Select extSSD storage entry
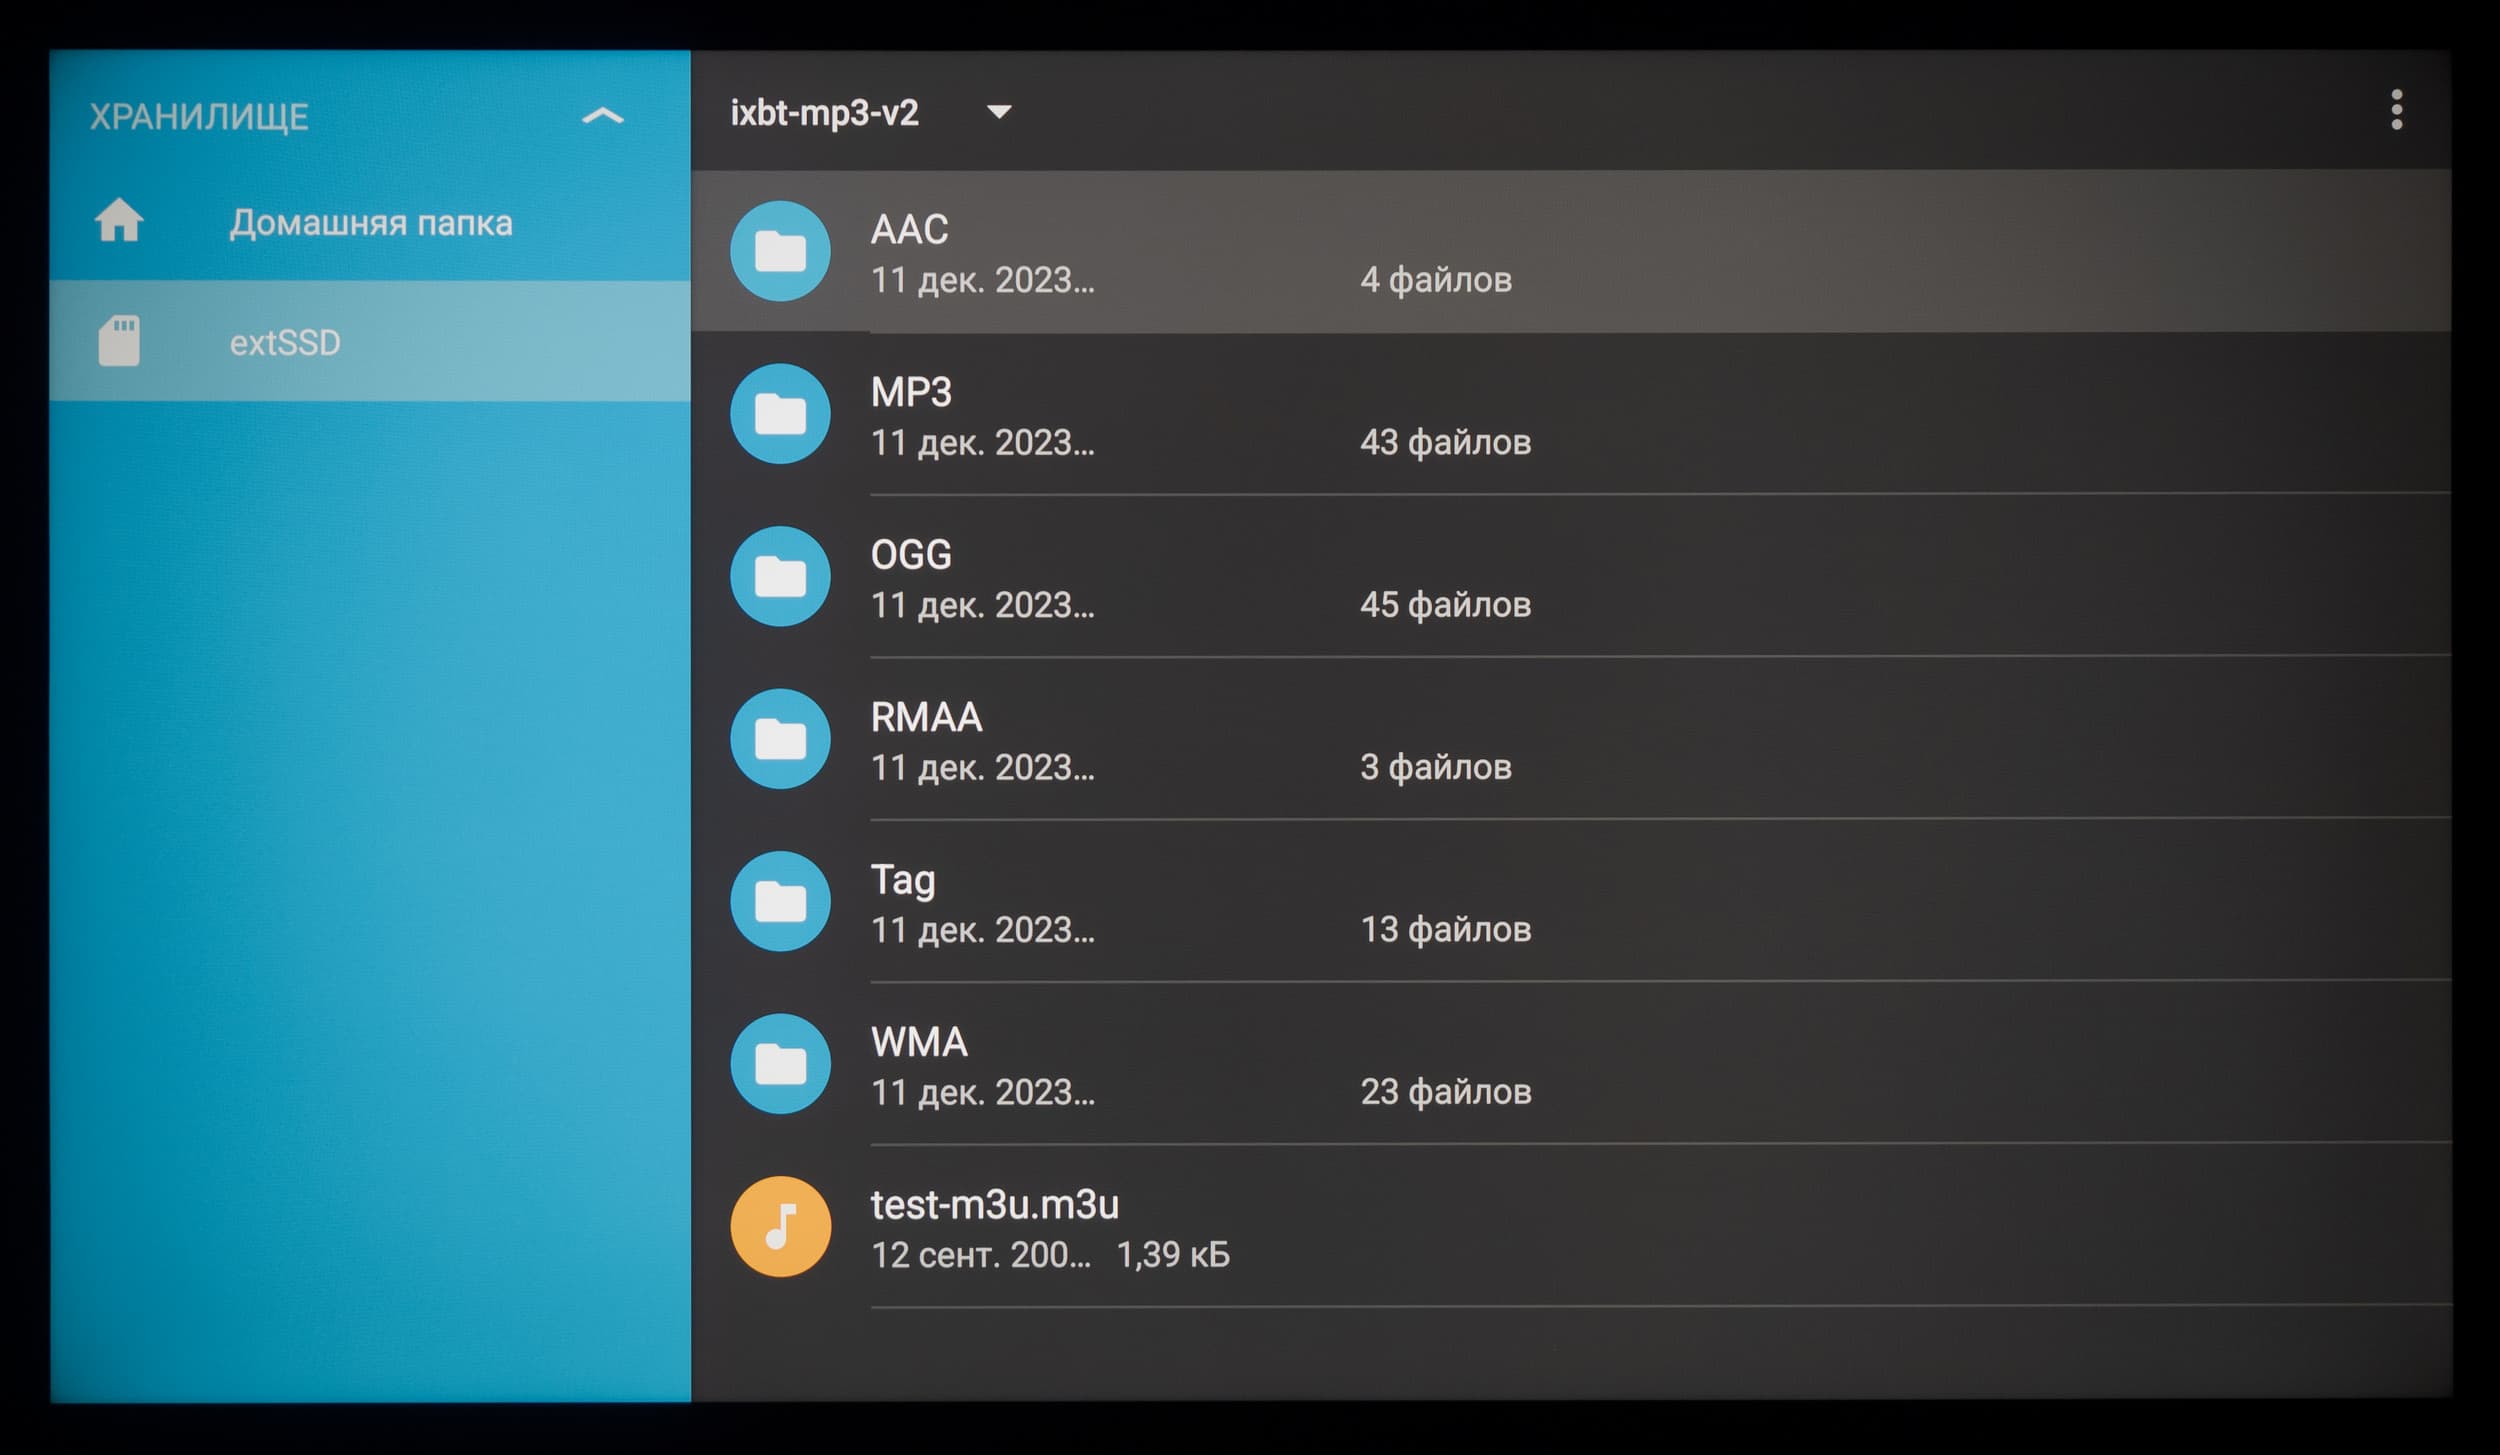This screenshot has width=2500, height=1455. pyautogui.click(x=285, y=343)
